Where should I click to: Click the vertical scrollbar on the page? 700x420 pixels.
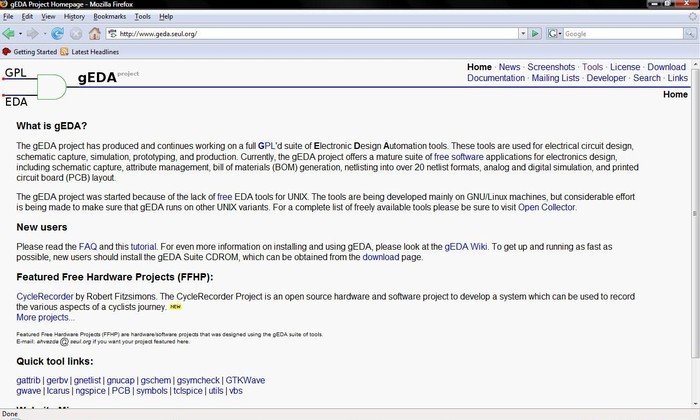695,230
